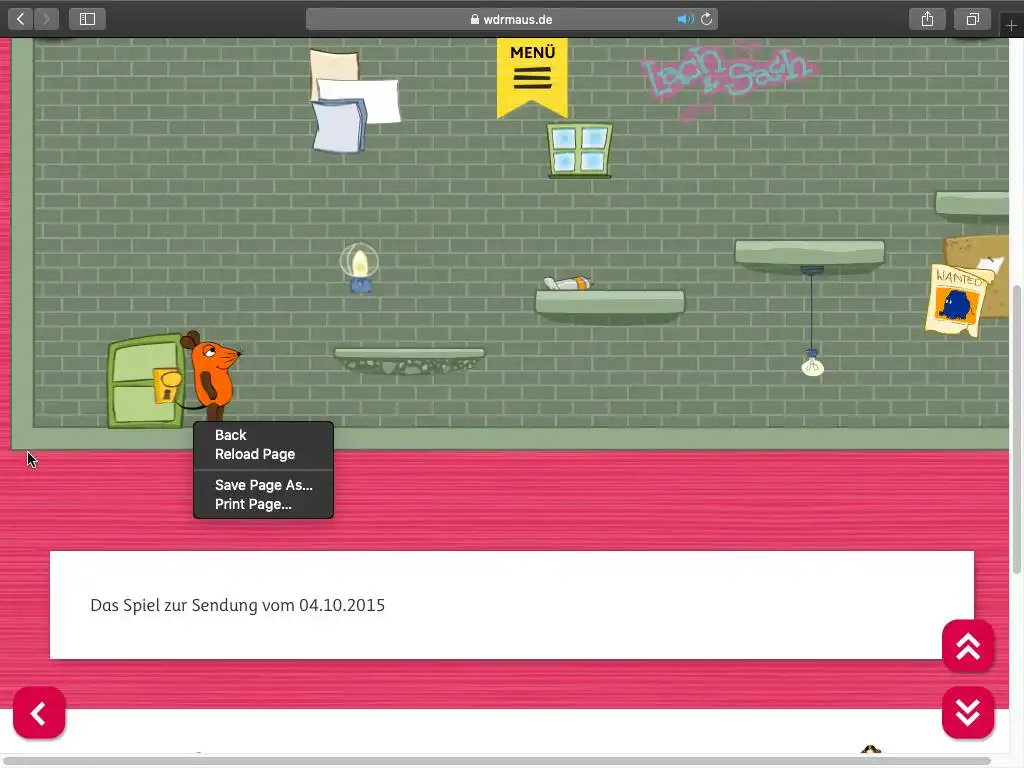
Task: Click the crumbling stone ledge
Action: (409, 360)
